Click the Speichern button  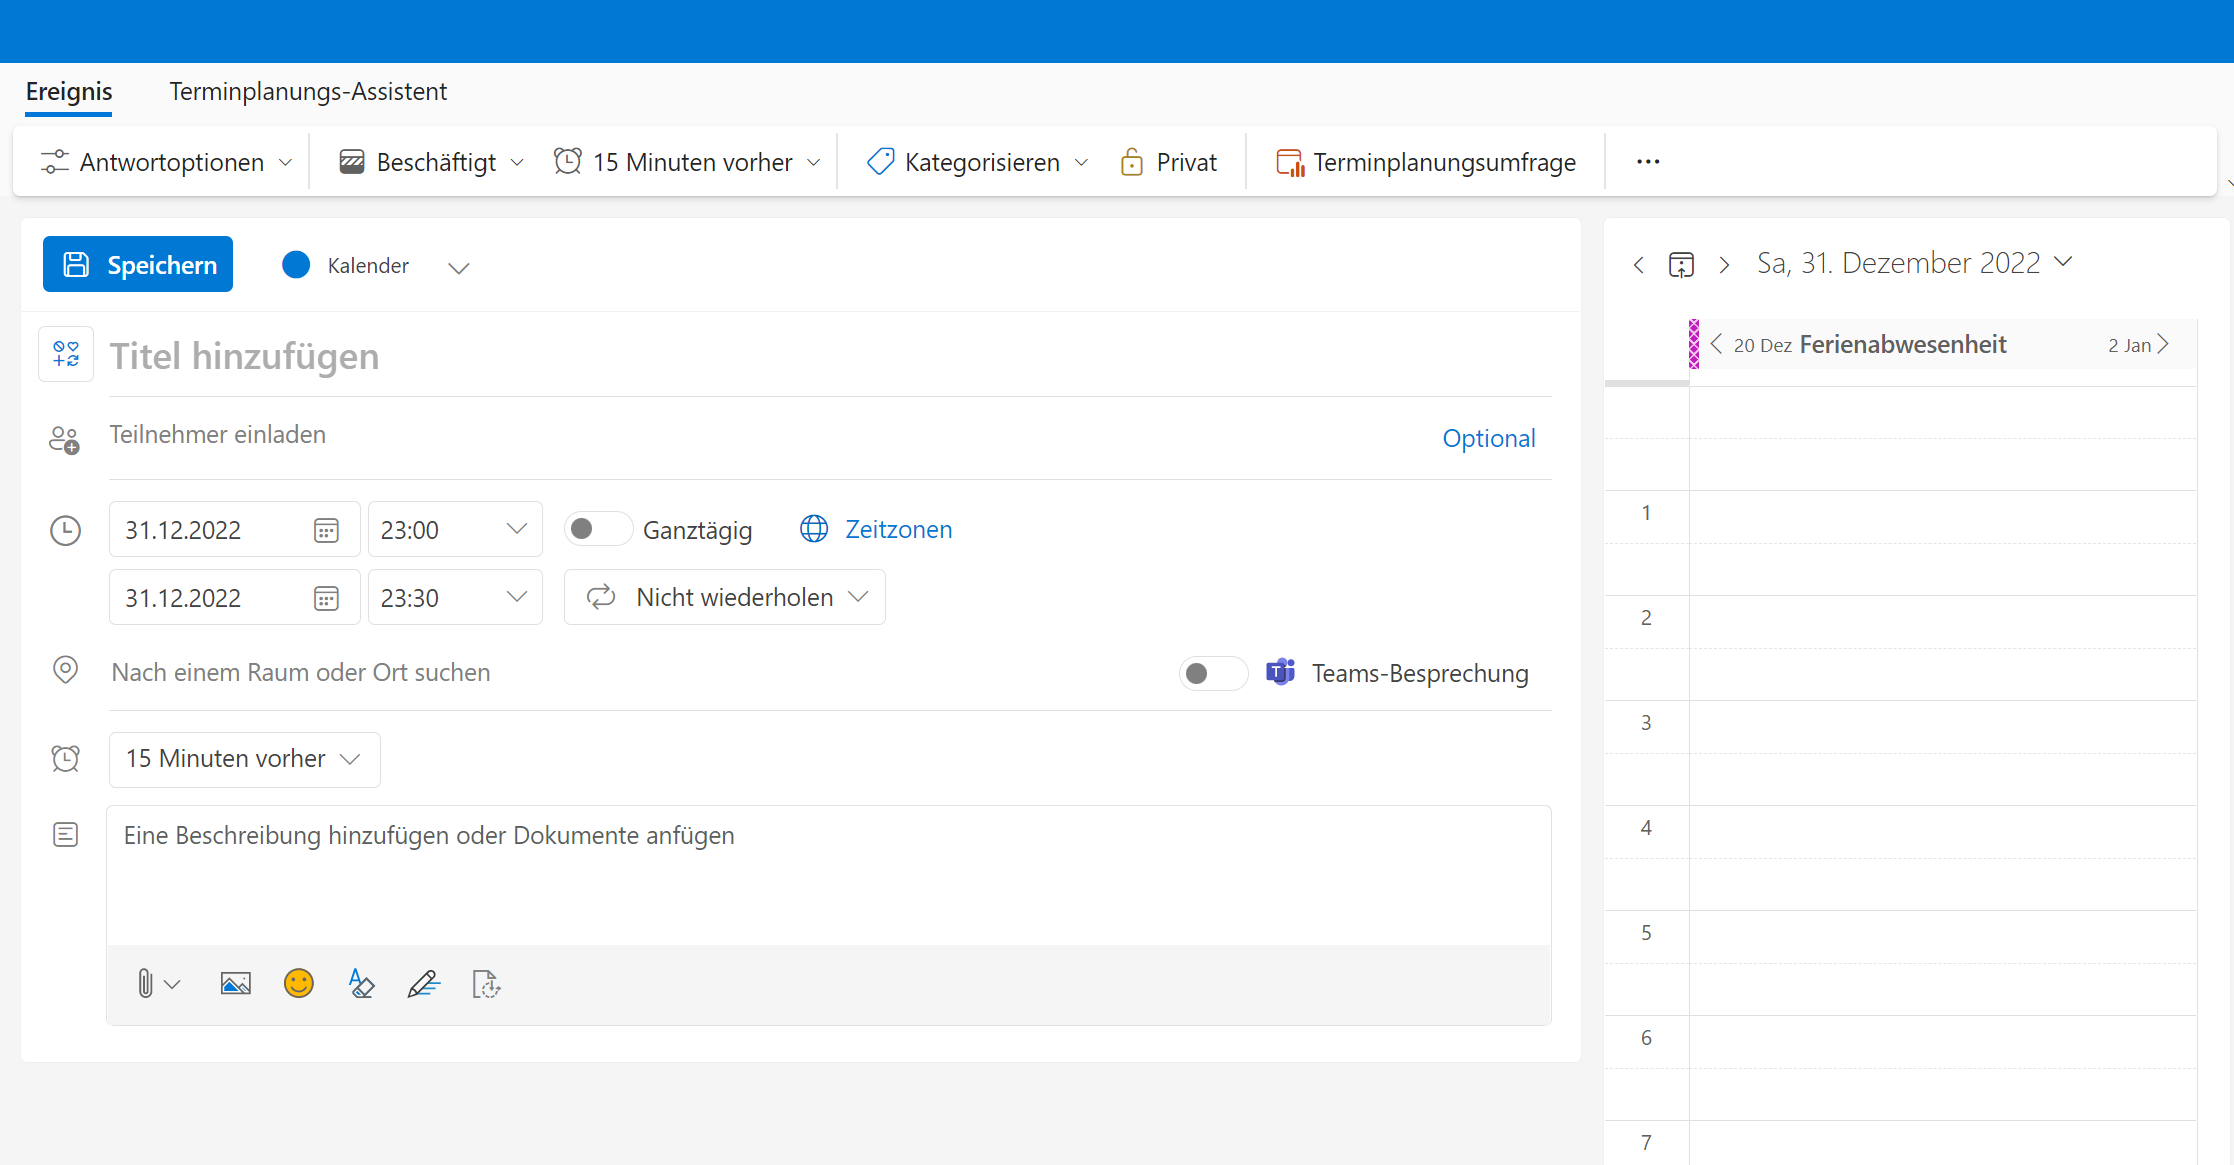[x=138, y=264]
